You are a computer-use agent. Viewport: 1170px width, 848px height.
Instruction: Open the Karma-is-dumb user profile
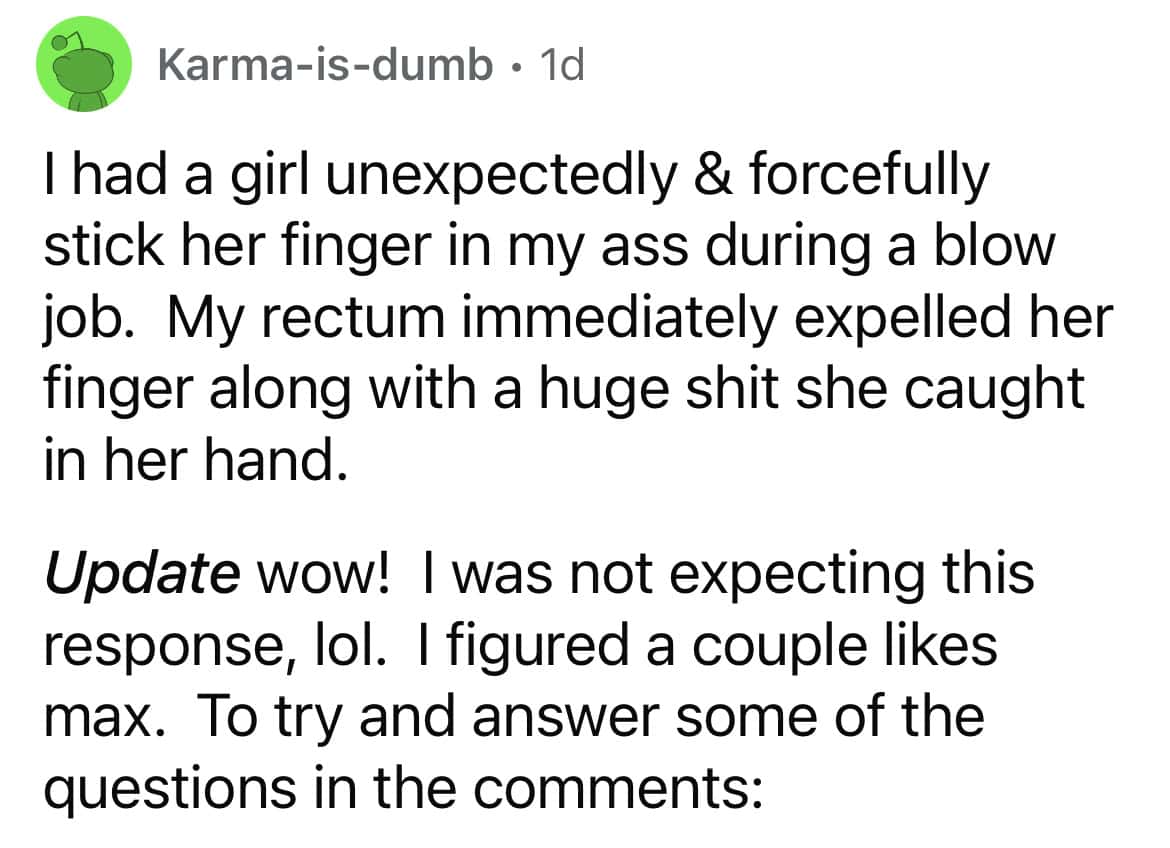point(324,66)
